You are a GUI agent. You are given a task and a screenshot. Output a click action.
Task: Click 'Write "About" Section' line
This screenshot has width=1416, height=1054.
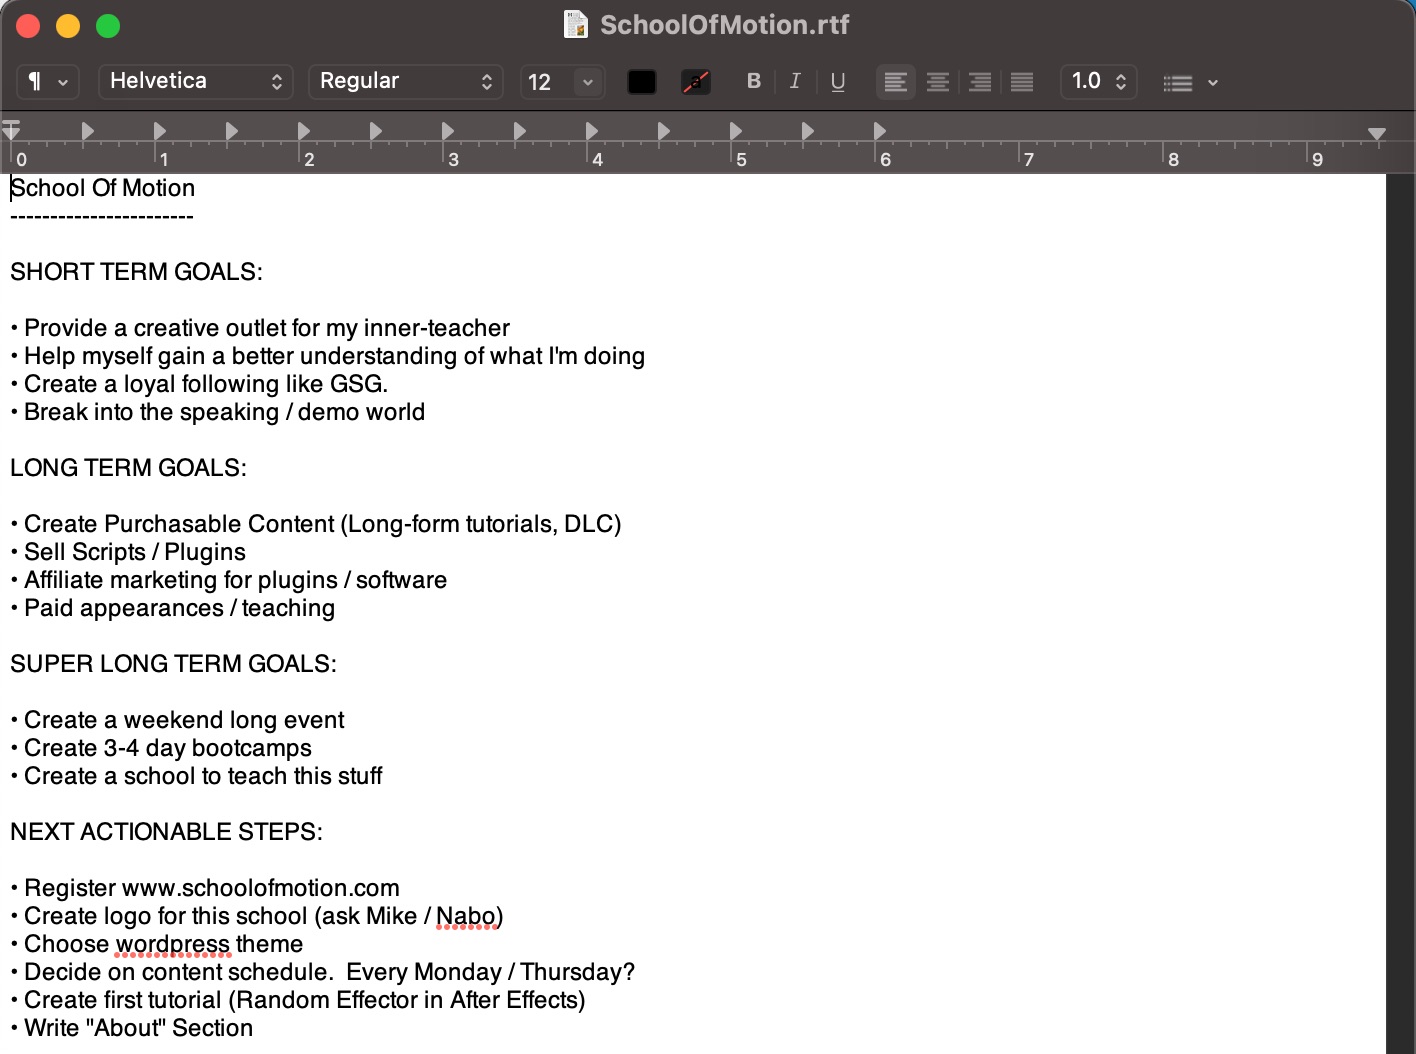click(x=132, y=1028)
